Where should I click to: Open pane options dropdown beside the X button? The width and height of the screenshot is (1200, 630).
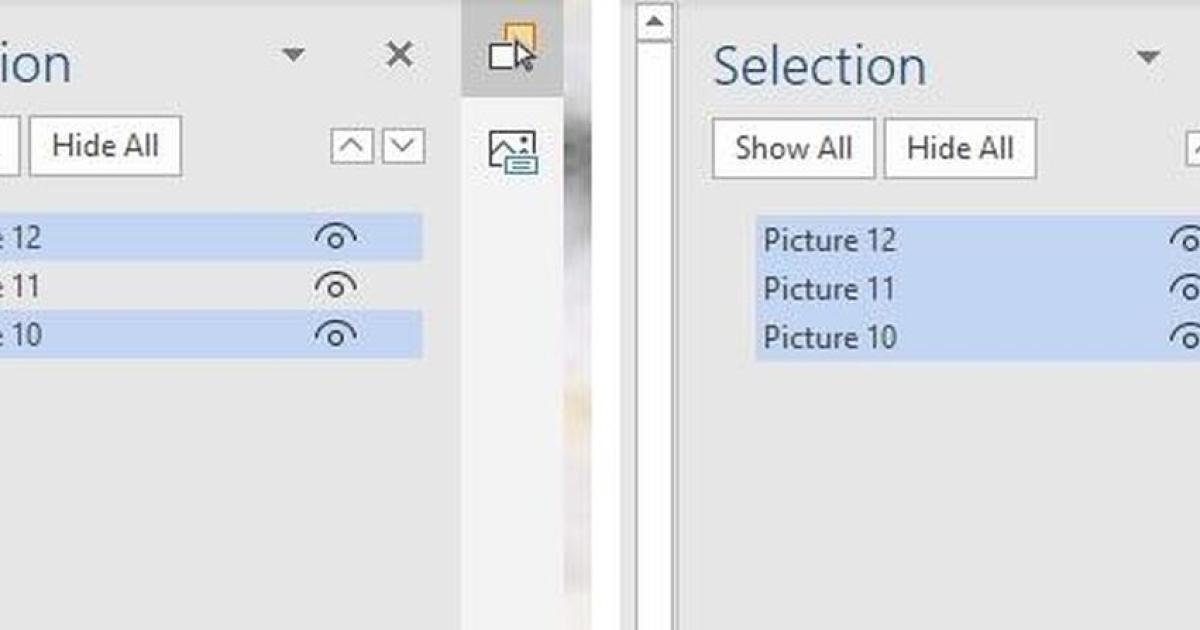pos(293,55)
